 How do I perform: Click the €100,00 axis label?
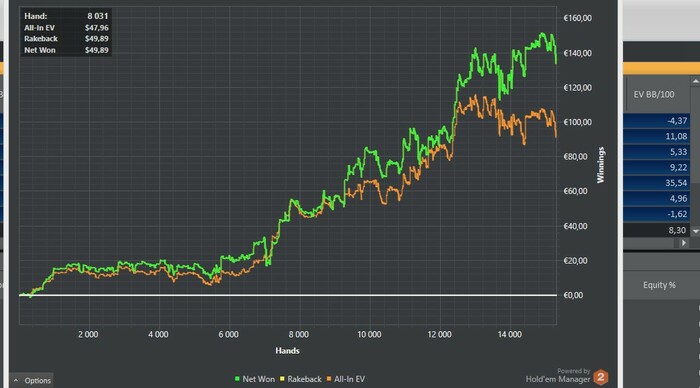pyautogui.click(x=578, y=122)
